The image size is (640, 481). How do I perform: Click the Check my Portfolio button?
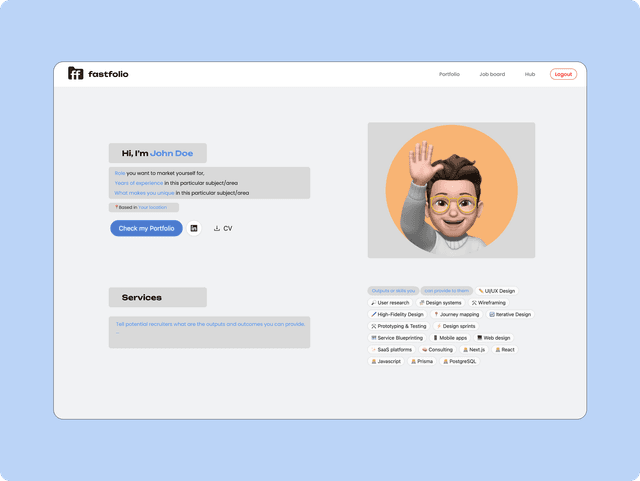(x=146, y=228)
